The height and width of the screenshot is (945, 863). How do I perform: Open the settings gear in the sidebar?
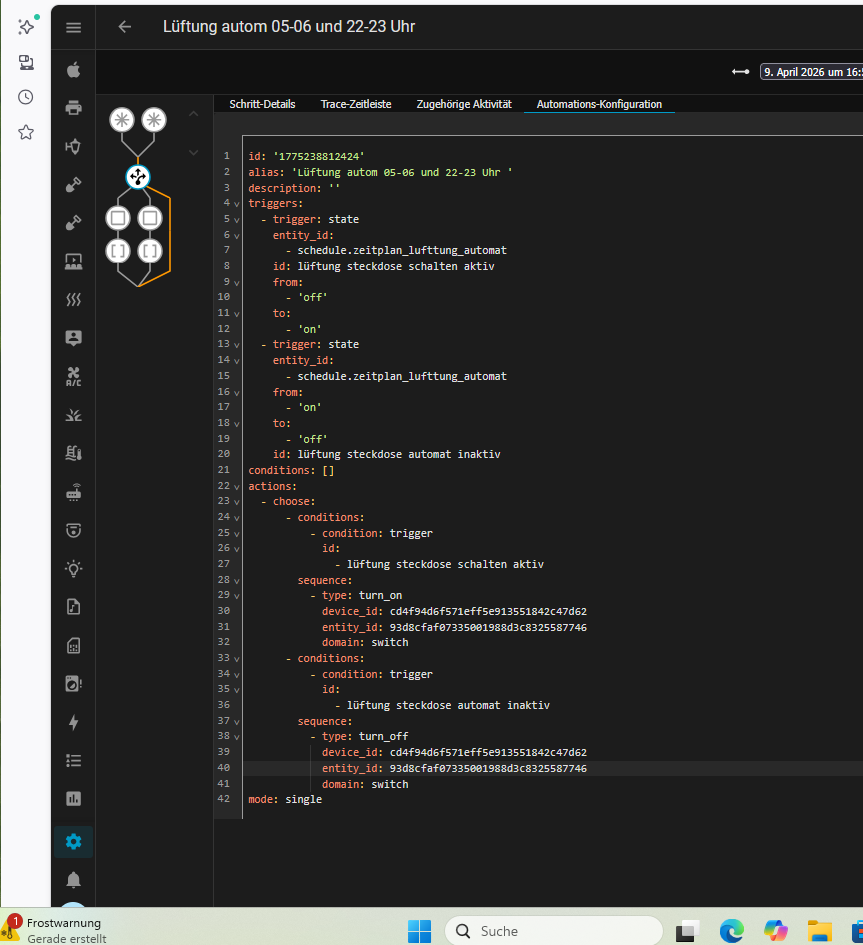click(73, 841)
